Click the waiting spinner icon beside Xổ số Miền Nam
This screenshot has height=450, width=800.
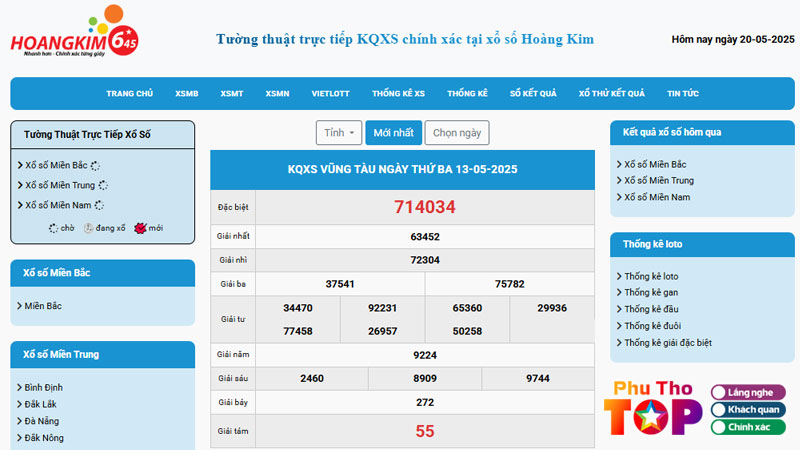[99, 205]
